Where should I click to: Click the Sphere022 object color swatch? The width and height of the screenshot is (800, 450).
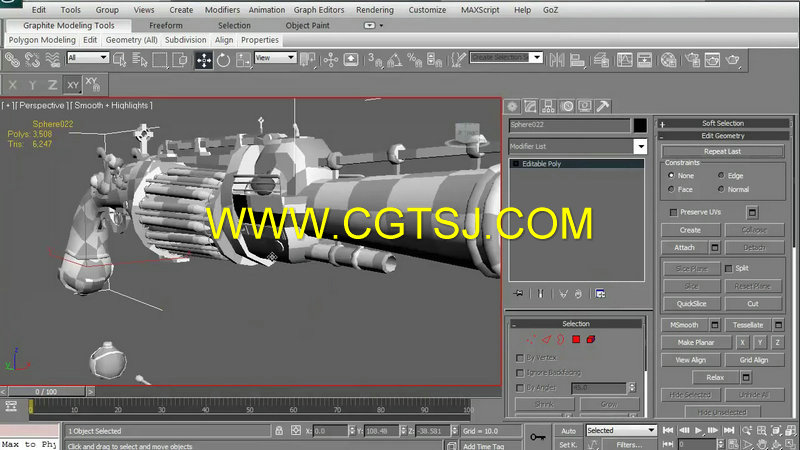pyautogui.click(x=640, y=125)
